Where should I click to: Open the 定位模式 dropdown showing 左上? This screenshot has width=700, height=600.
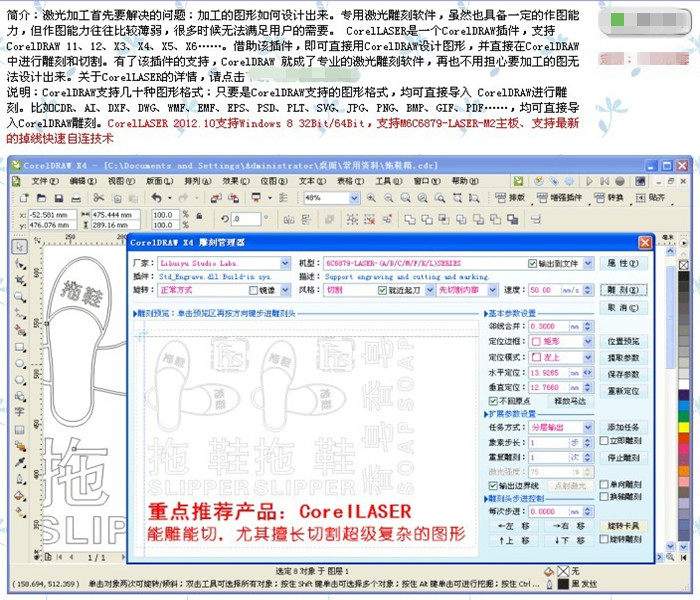(588, 358)
